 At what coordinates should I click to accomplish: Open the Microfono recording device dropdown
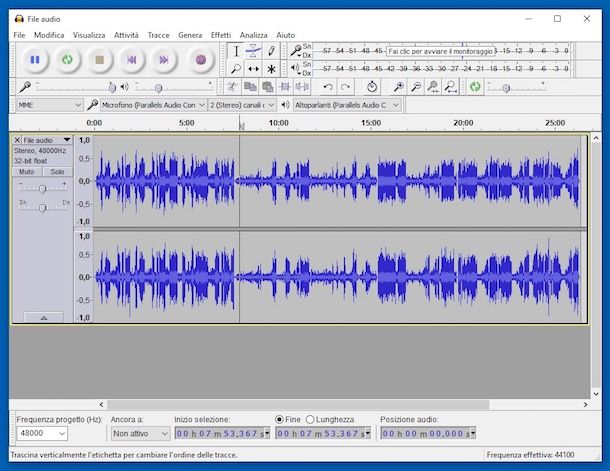pos(153,105)
